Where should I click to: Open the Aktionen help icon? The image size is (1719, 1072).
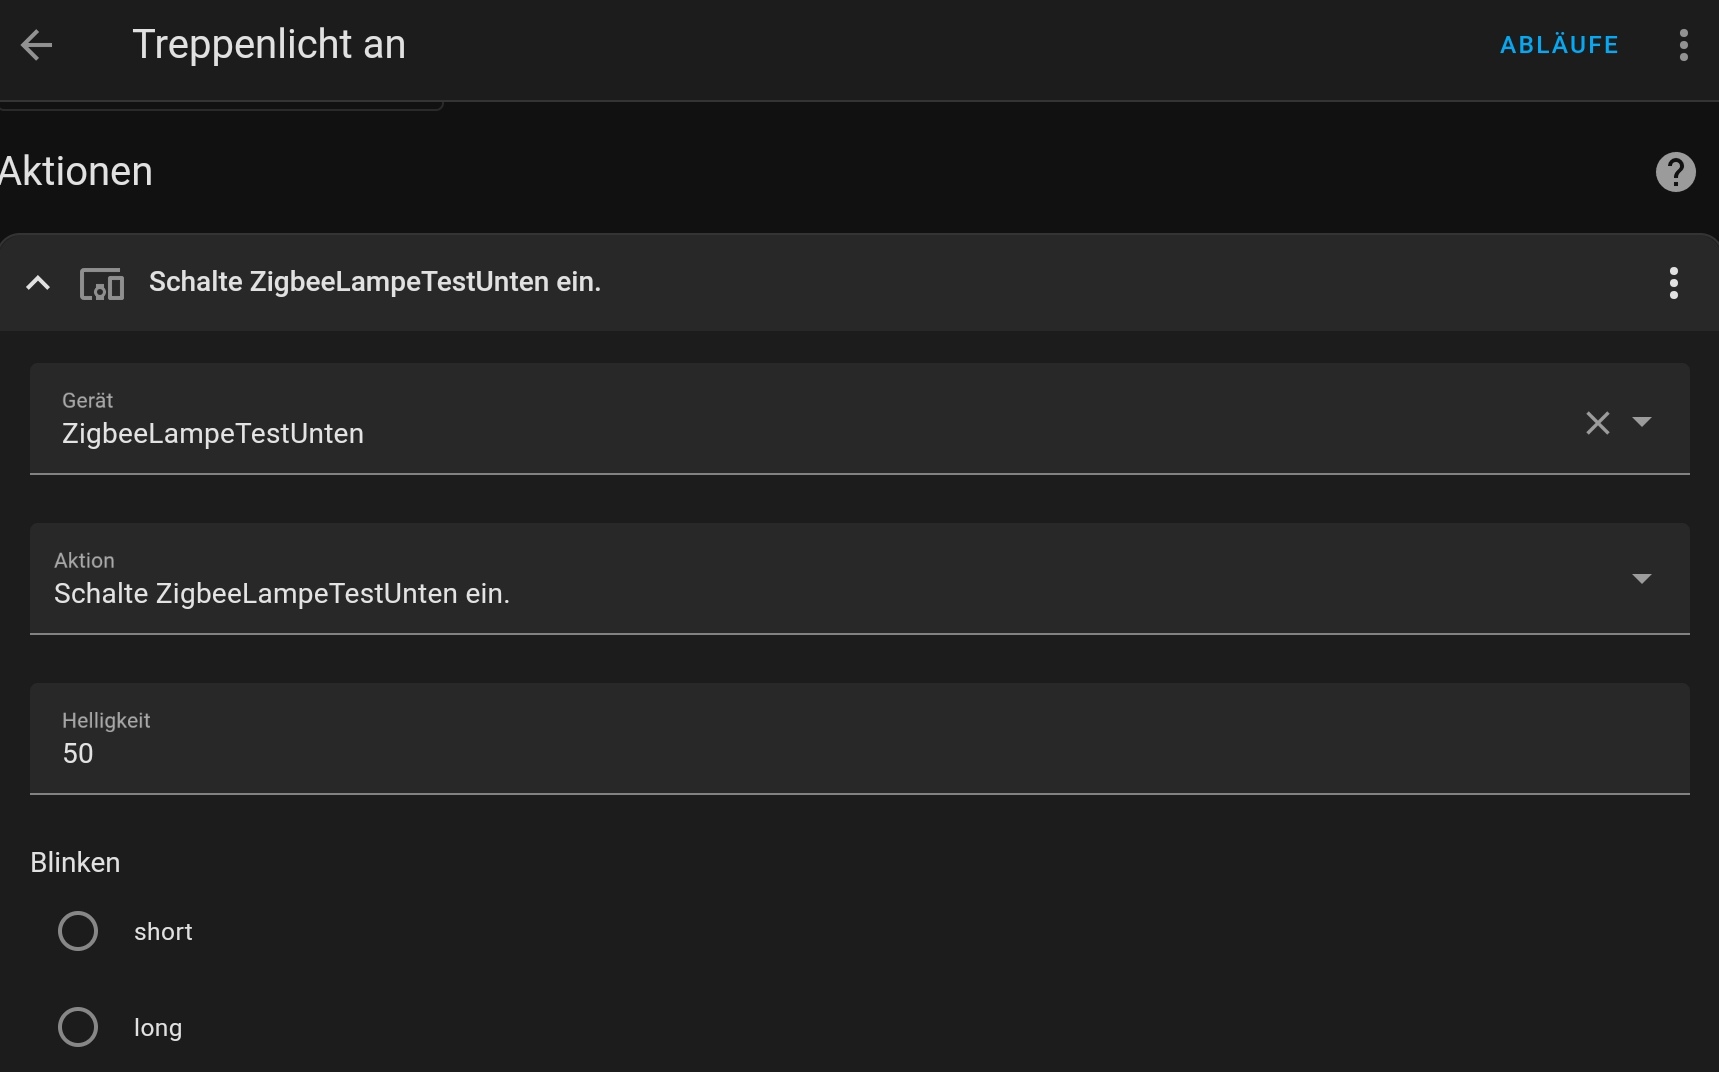click(x=1675, y=172)
